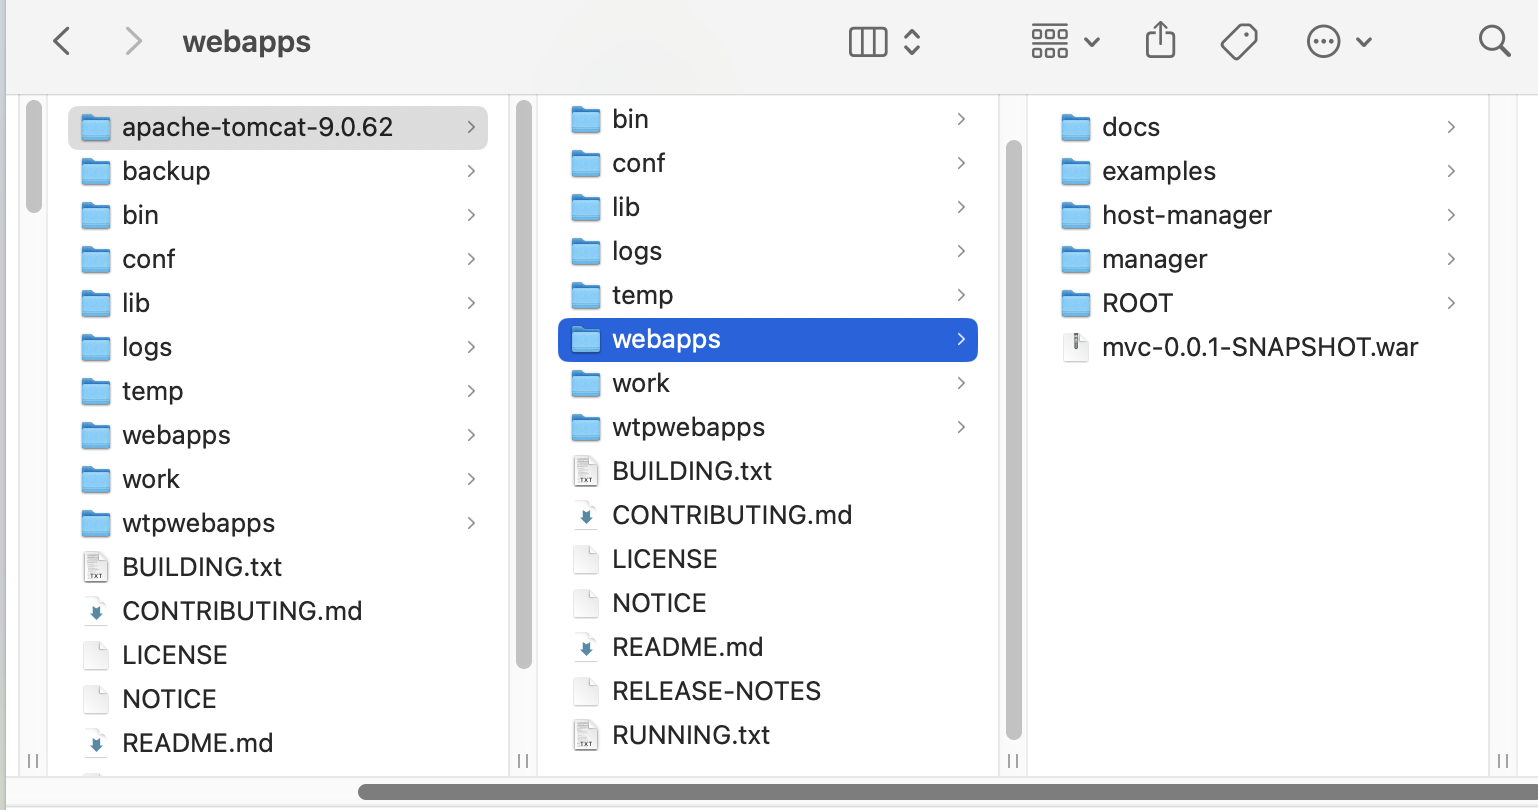Expand the backup folder chevron
Screen dimensions: 1538x810
tap(471, 171)
